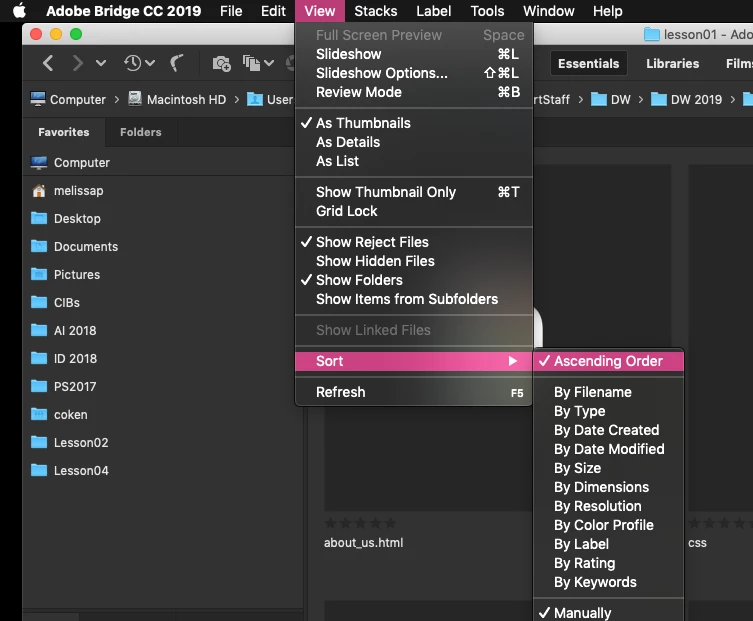Toggle Show Items from Subfolders
The image size is (753, 621).
(414, 299)
